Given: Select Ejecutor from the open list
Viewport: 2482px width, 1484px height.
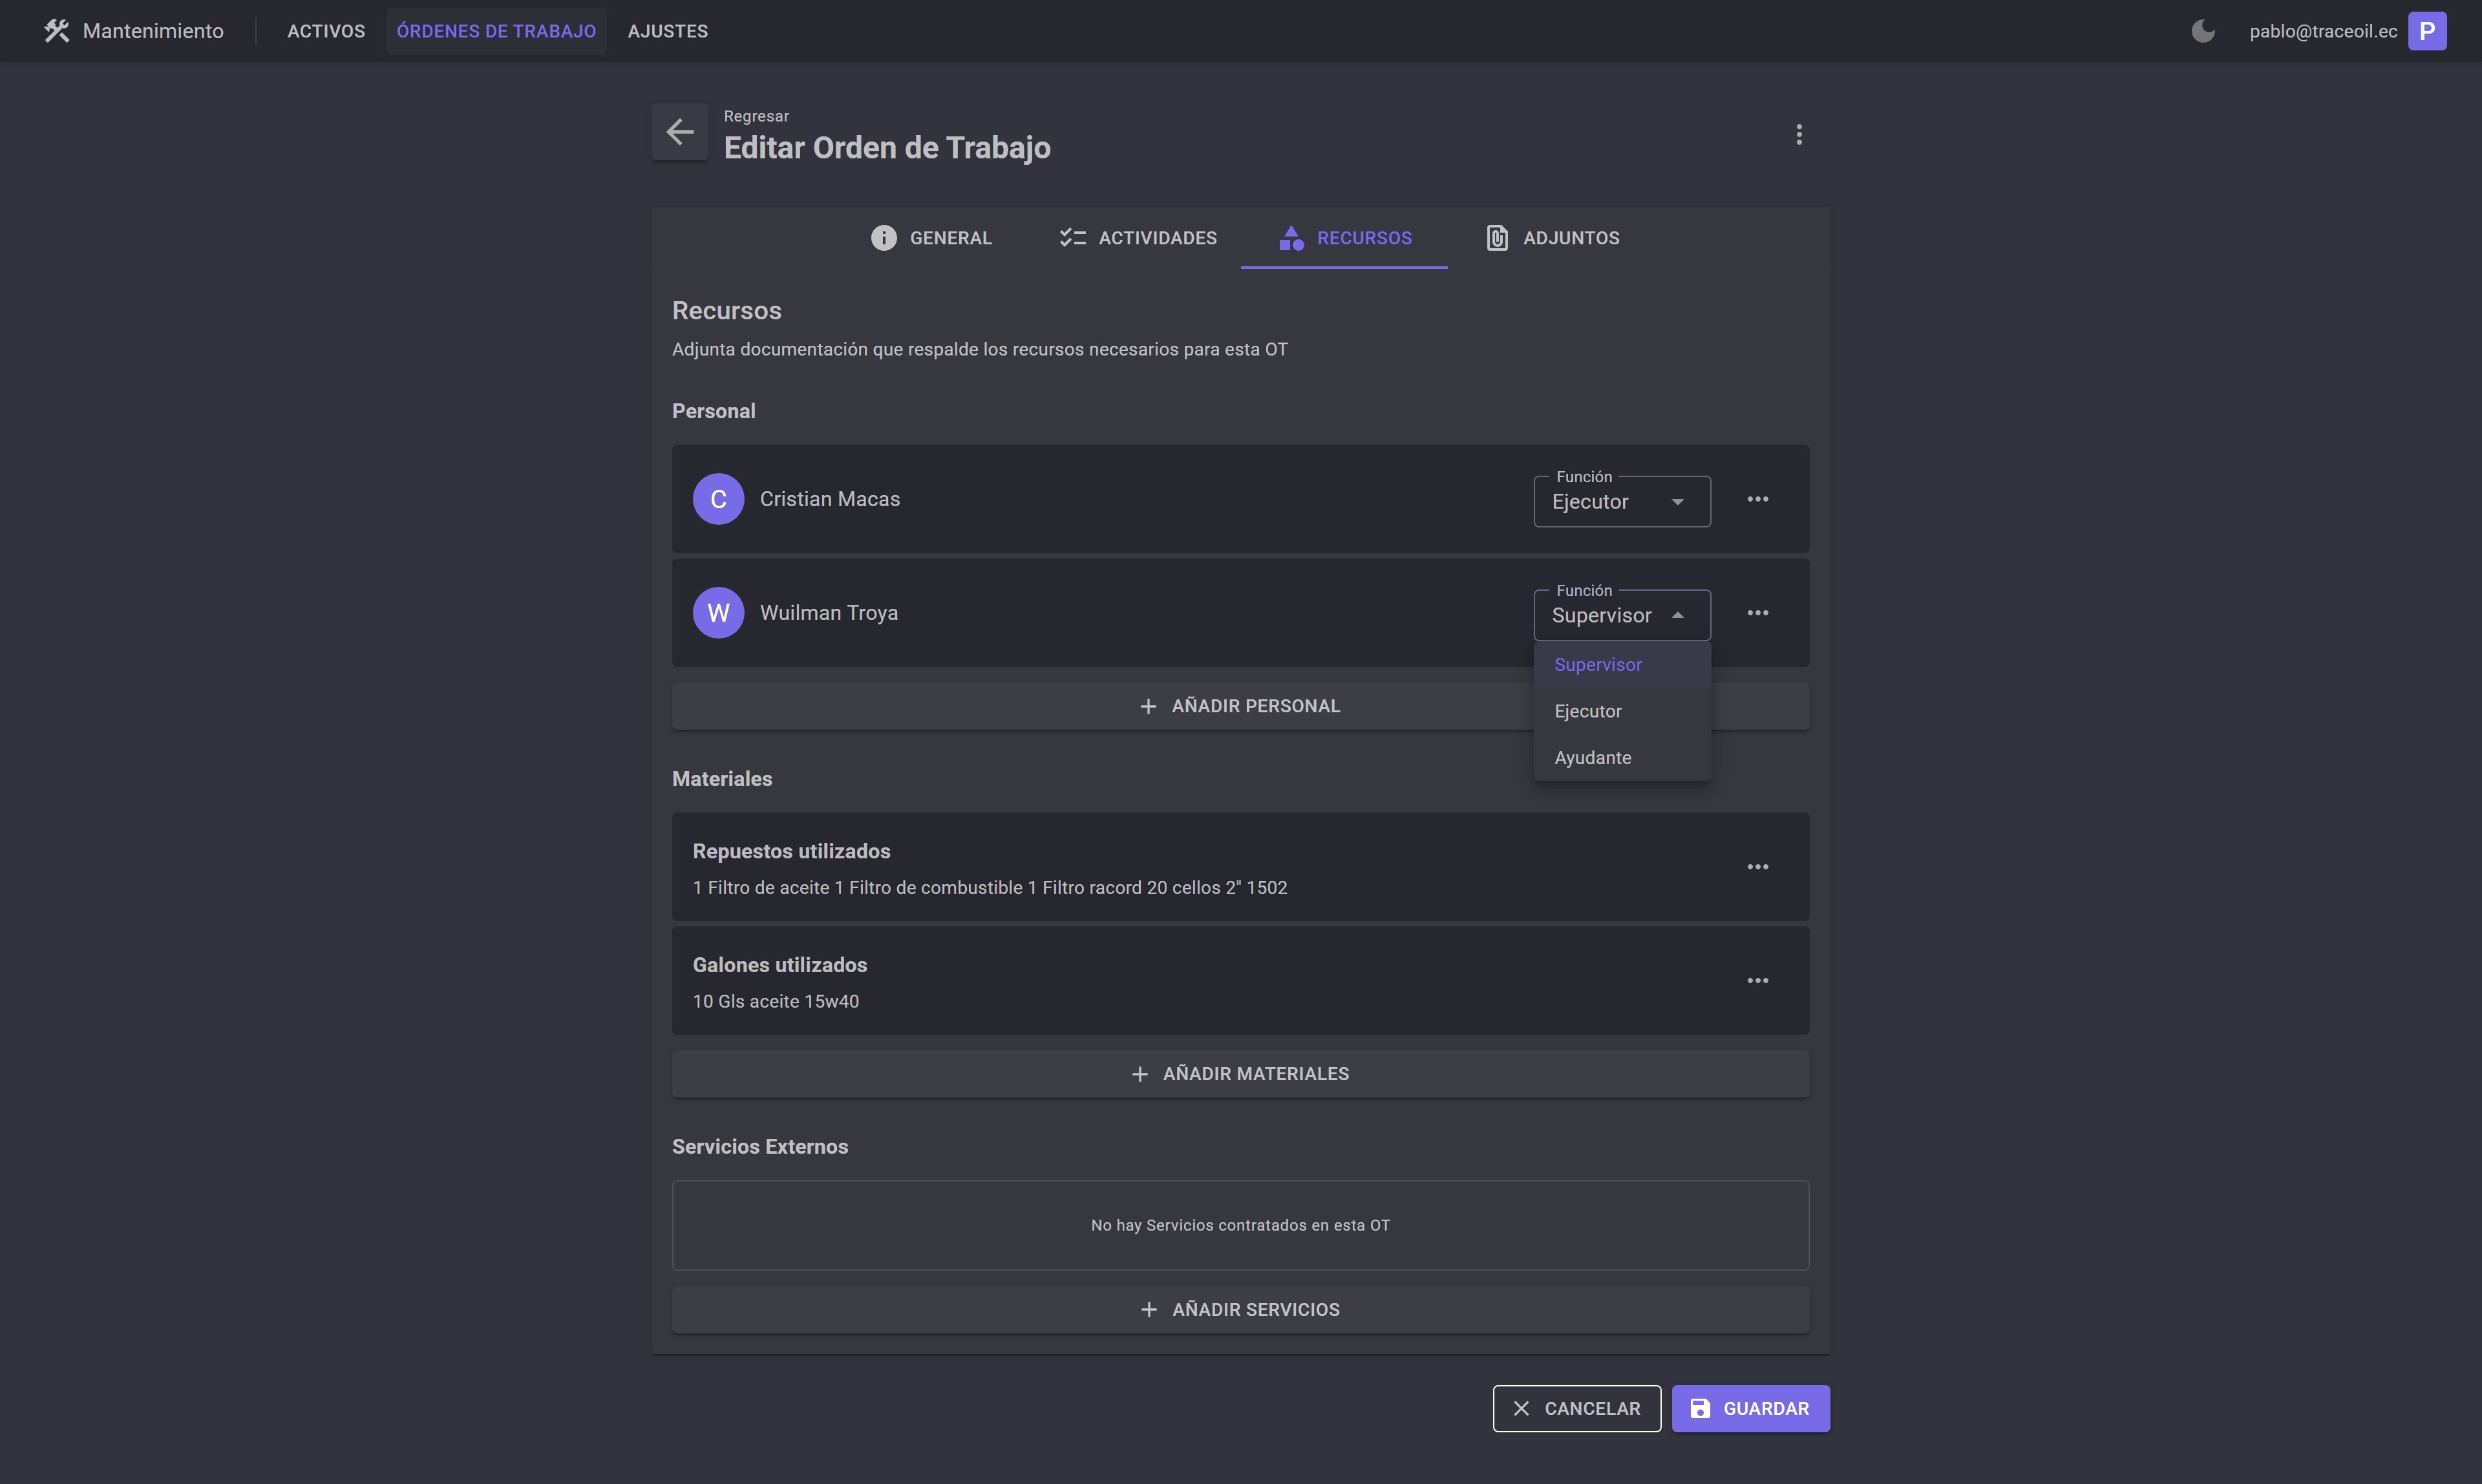Looking at the screenshot, I should (x=1588, y=711).
